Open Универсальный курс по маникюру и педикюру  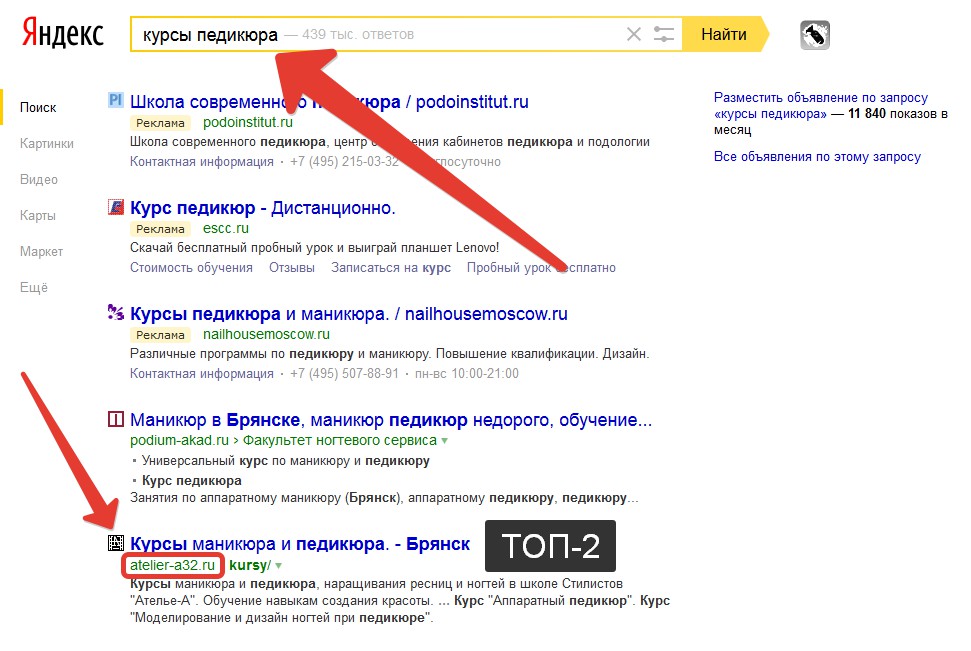pyautogui.click(x=285, y=460)
